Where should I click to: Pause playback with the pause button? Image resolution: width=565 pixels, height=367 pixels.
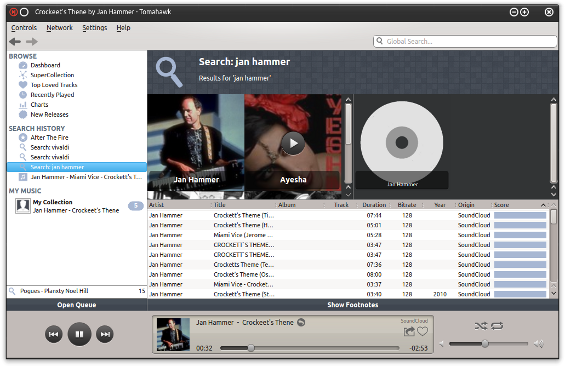[79, 334]
